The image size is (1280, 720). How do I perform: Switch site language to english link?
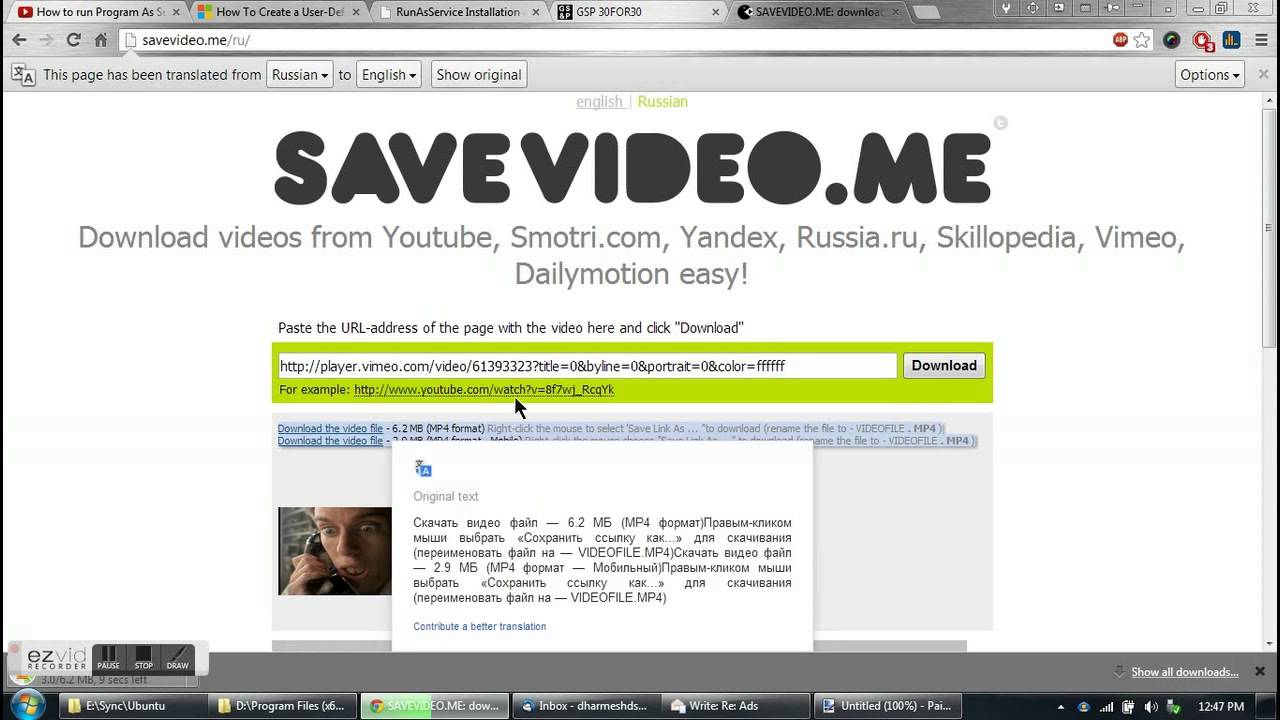[x=599, y=102]
